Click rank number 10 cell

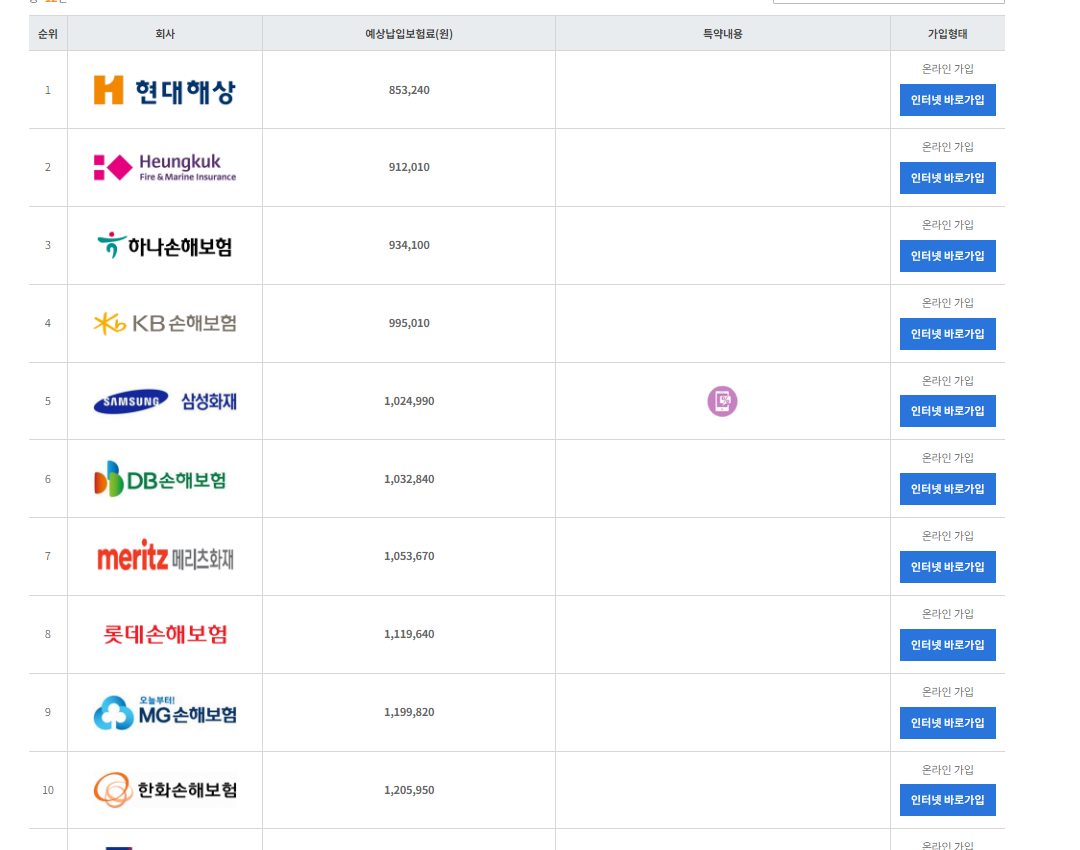(x=48, y=790)
